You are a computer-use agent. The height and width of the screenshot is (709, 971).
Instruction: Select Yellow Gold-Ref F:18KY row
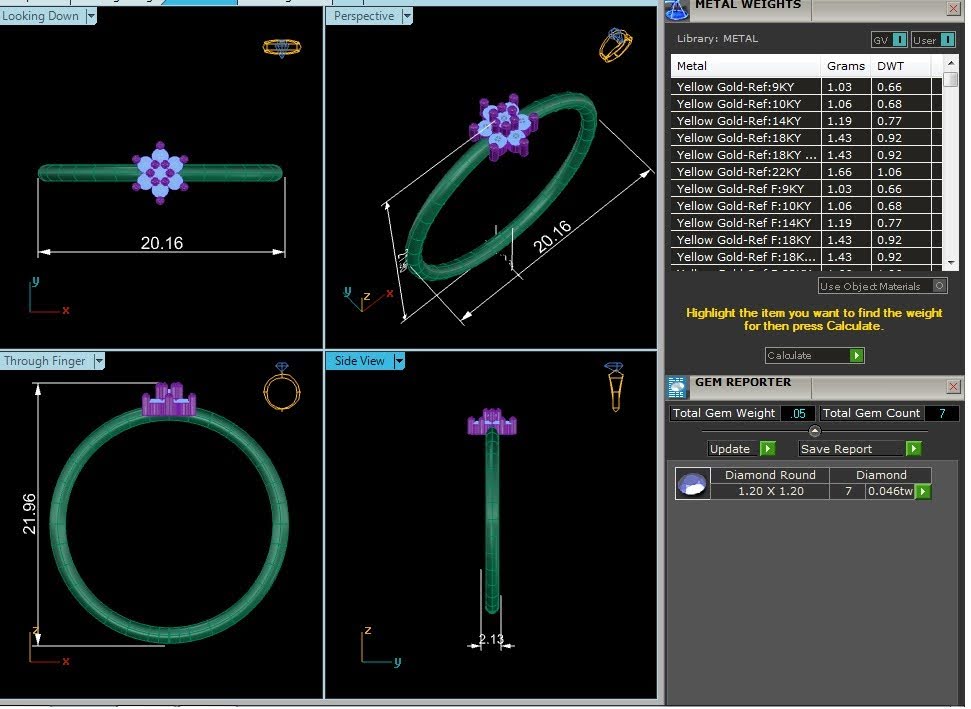(x=806, y=240)
